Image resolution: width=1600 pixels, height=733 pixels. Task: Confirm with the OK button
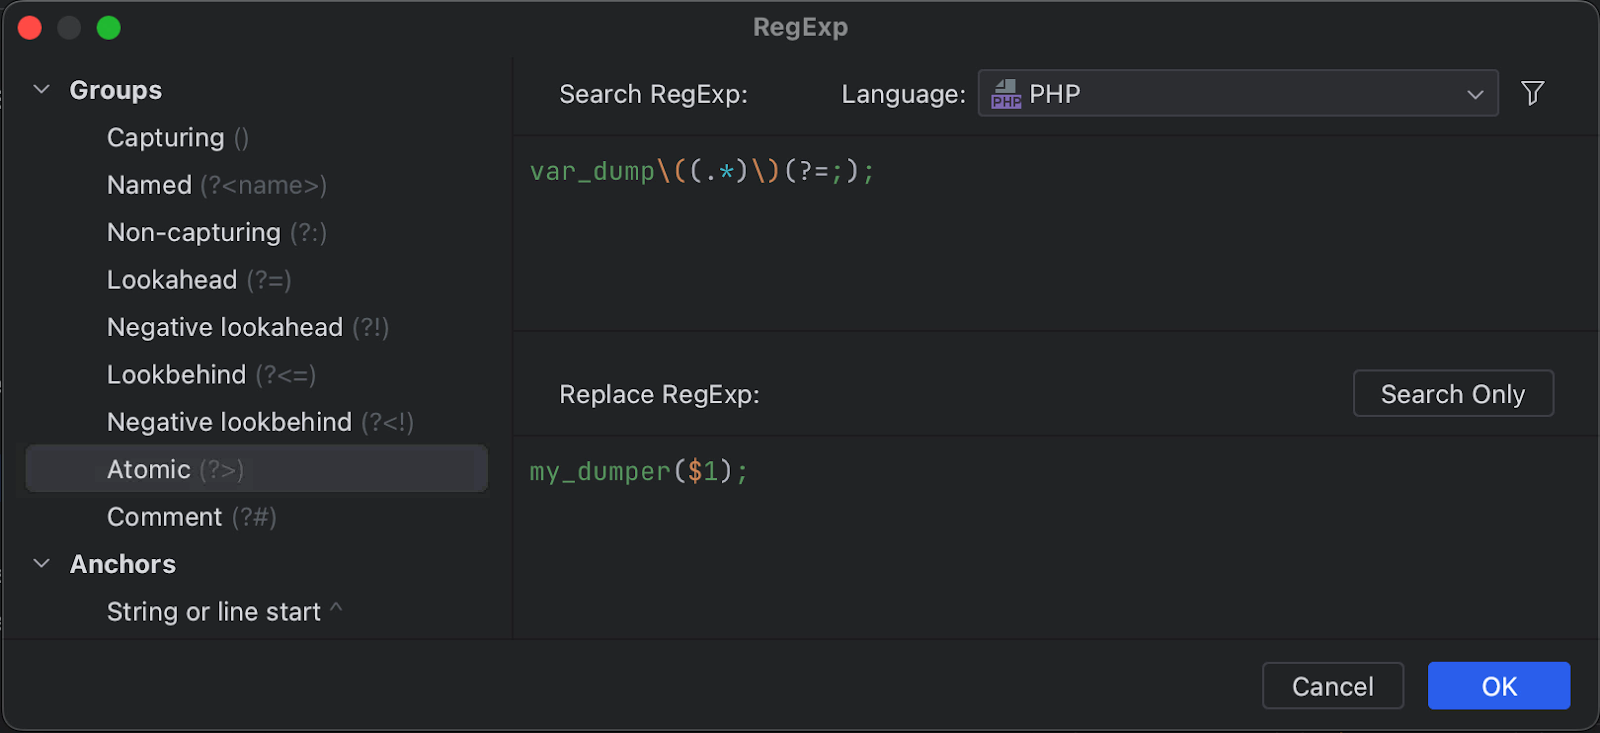click(x=1499, y=686)
